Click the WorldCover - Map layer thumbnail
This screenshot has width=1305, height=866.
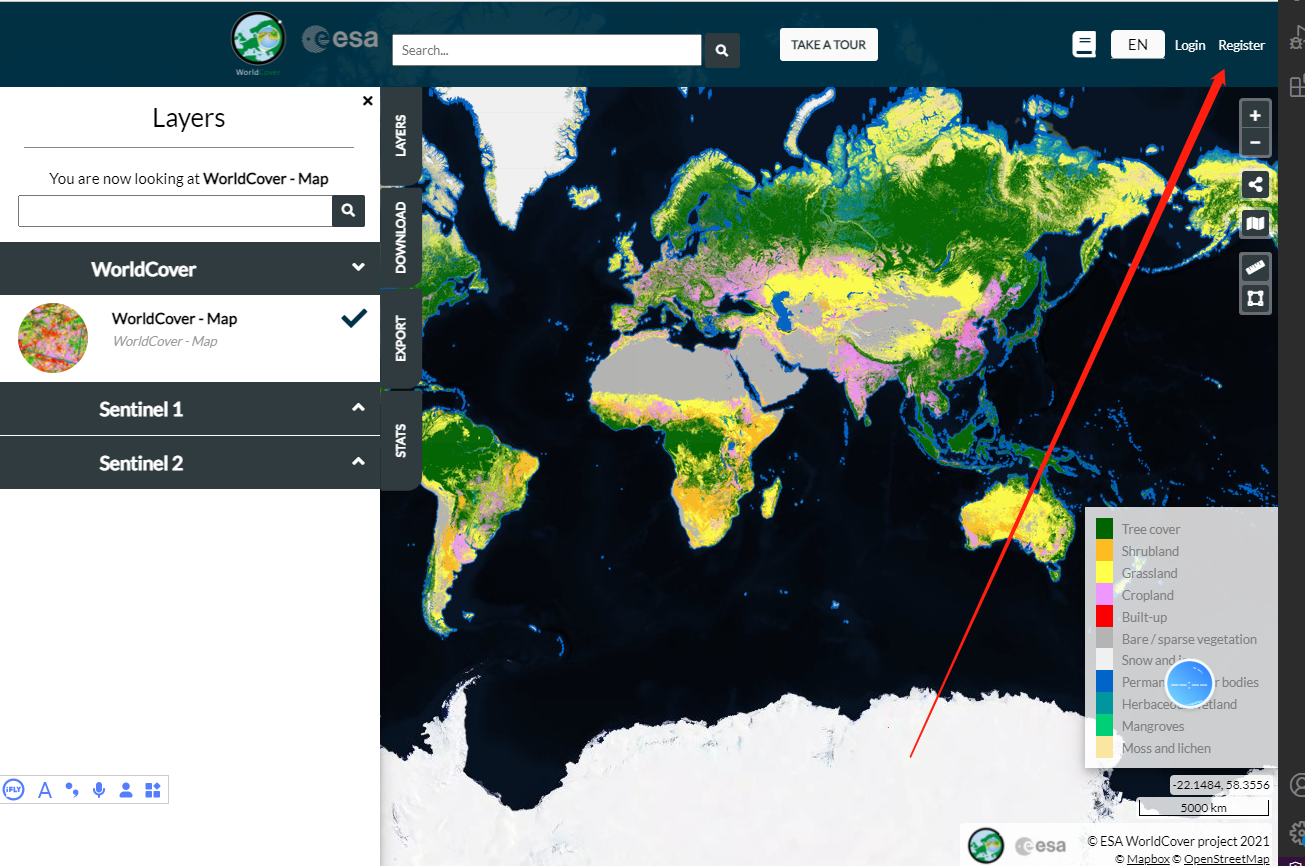(x=52, y=338)
